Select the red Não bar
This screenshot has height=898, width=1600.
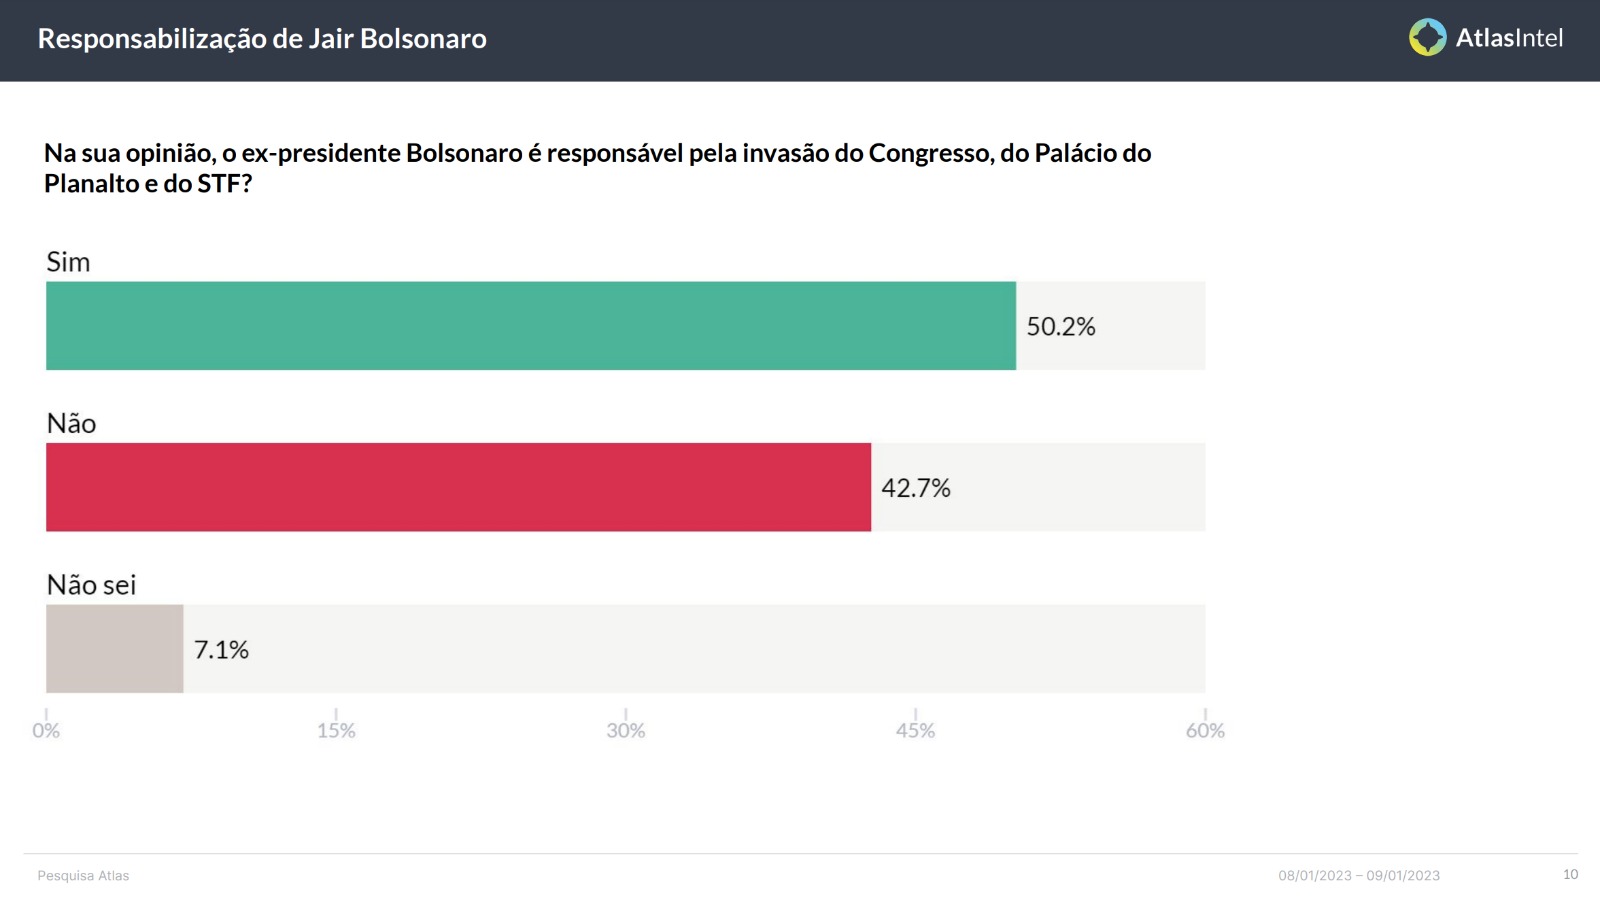tap(458, 487)
